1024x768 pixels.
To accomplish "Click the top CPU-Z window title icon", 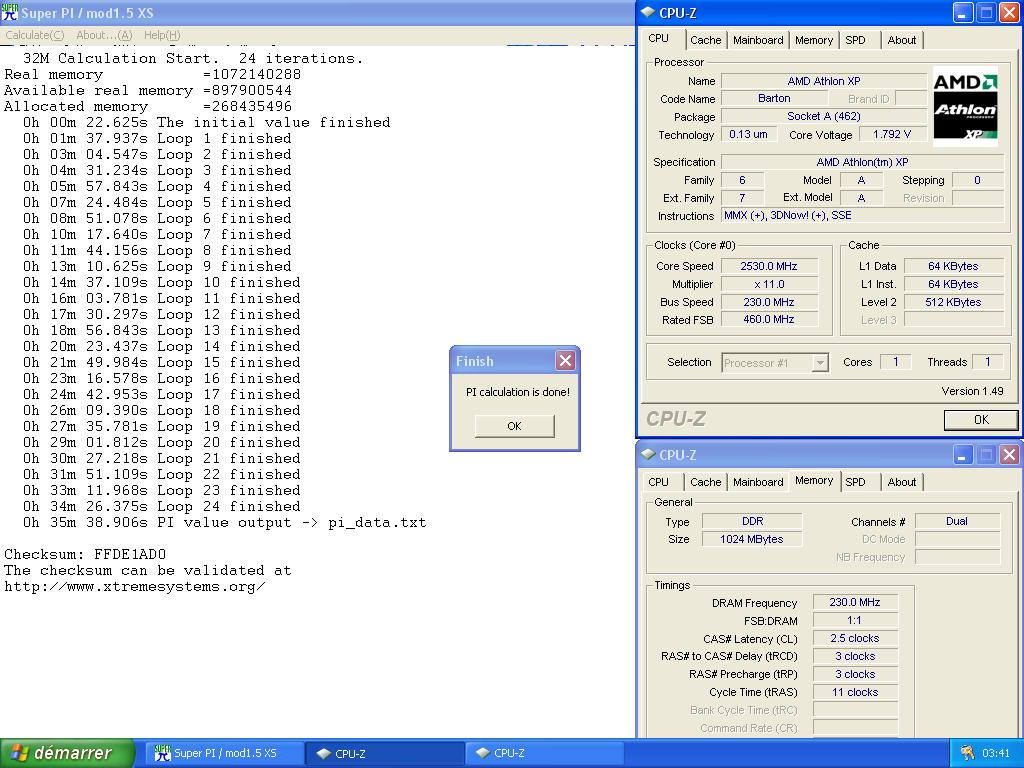I will click(x=647, y=12).
